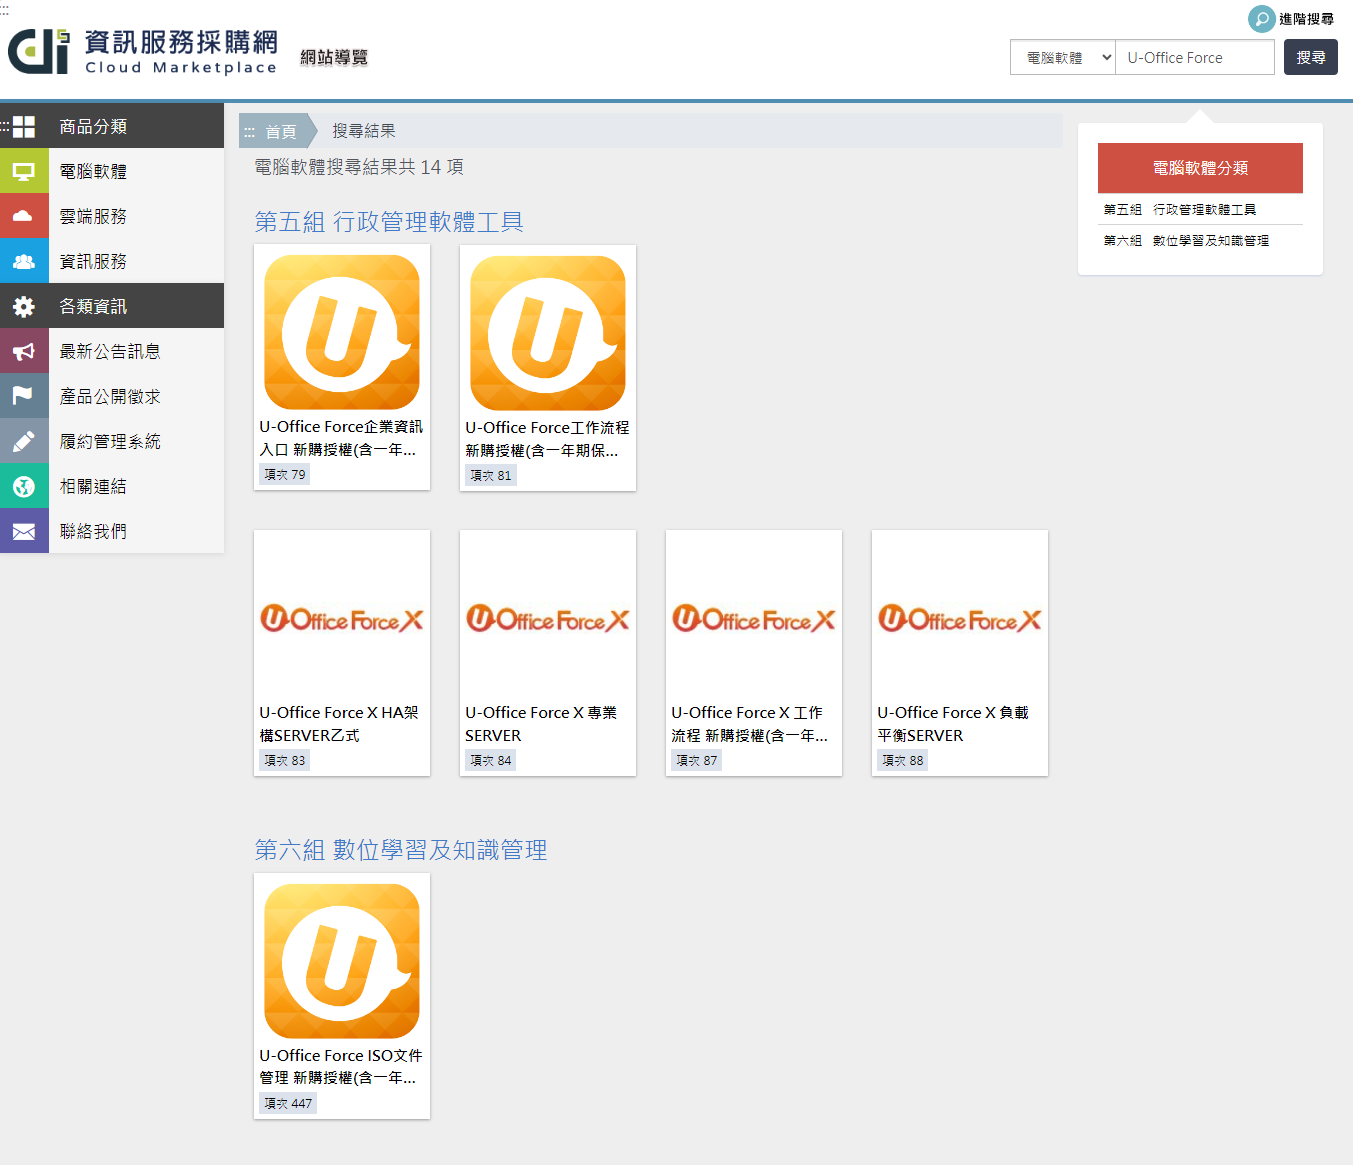
Task: Open U-Office Force X 專業SERVER title
Action: click(x=541, y=724)
